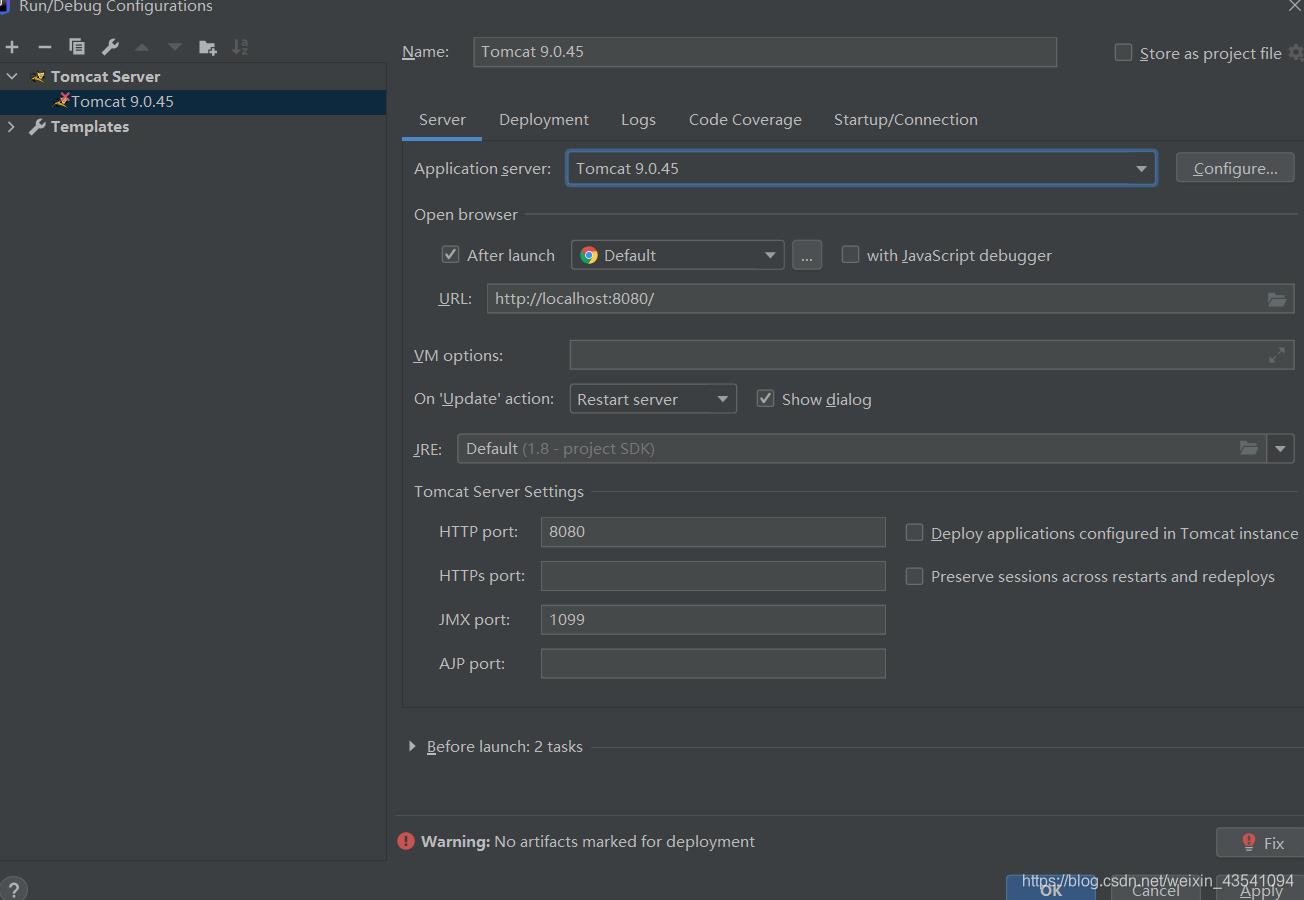Select the Templates tree item
Screen dimensions: 1304x900
pyautogui.click(x=90, y=127)
